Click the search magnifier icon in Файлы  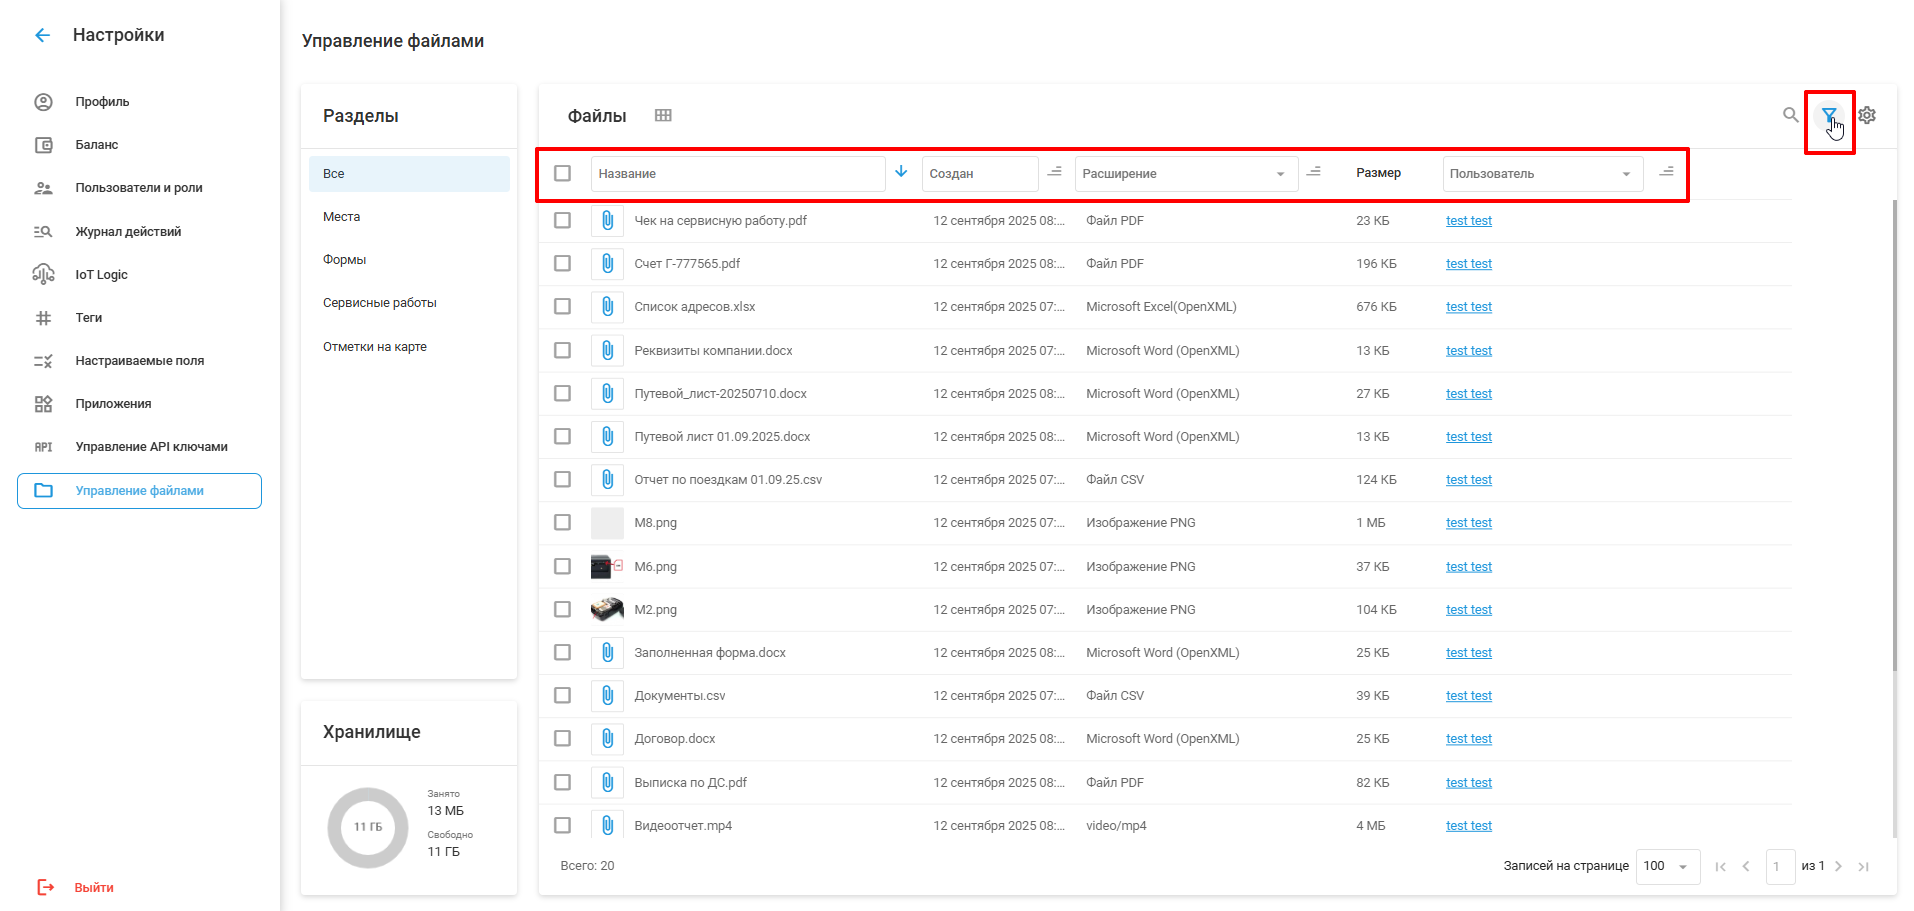point(1790,115)
